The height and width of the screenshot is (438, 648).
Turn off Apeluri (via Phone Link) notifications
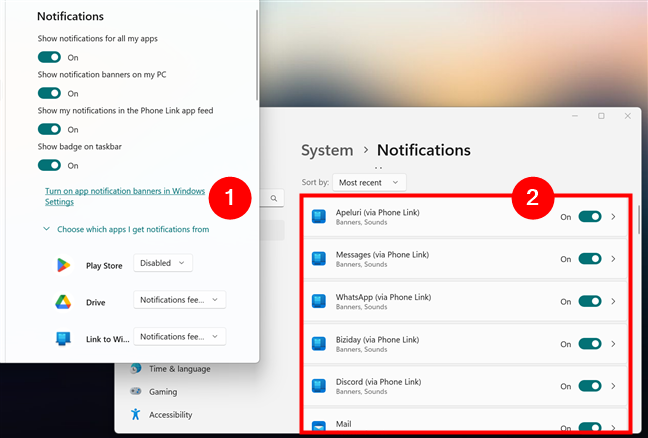[590, 217]
